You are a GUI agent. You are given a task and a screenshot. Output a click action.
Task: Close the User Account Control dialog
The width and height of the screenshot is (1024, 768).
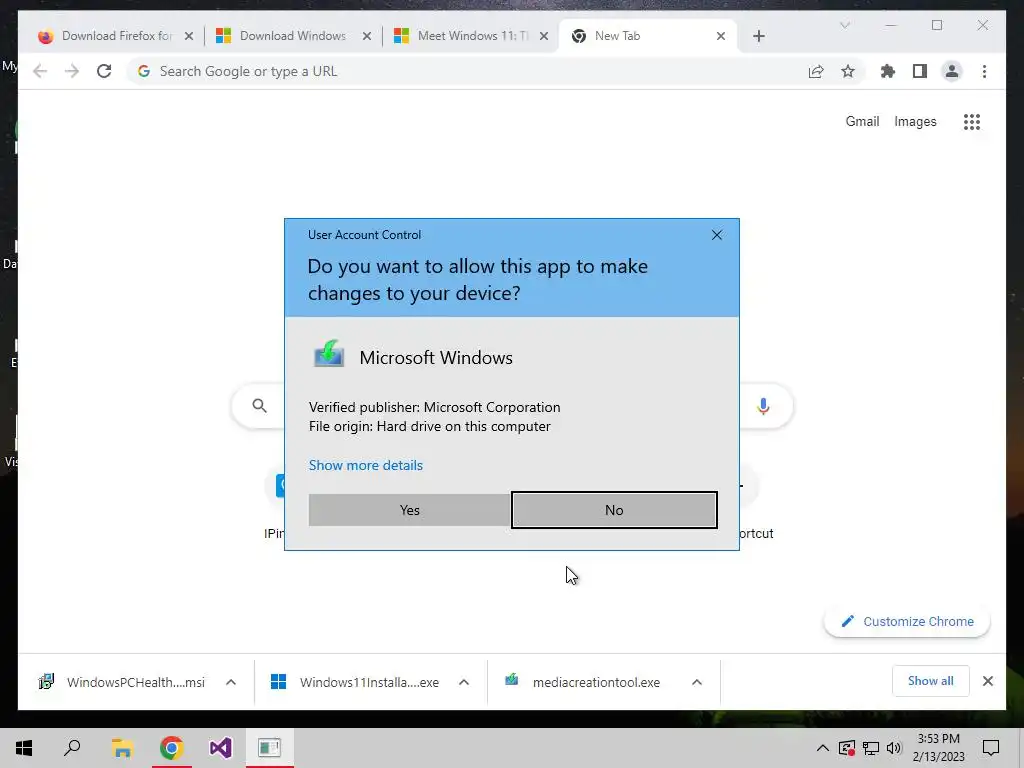pyautogui.click(x=716, y=235)
